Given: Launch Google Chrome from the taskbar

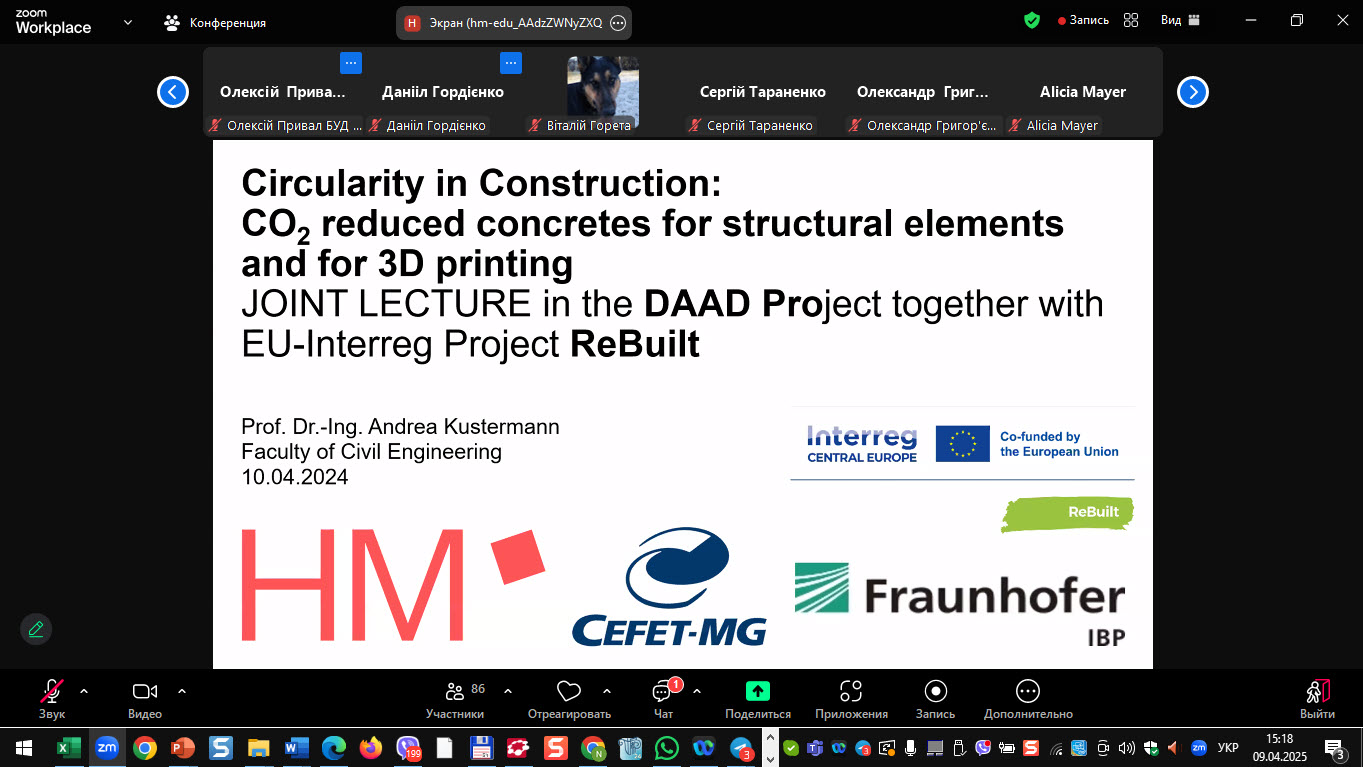Looking at the screenshot, I should (x=145, y=747).
